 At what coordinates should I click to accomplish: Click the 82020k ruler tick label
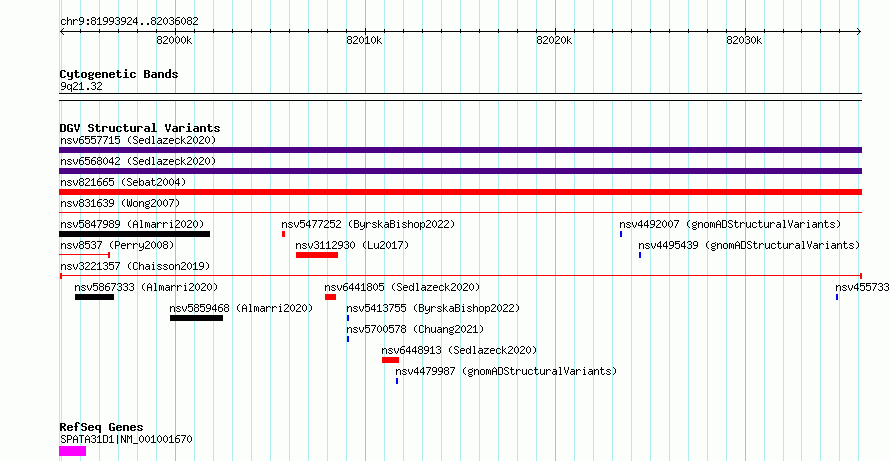click(x=555, y=40)
